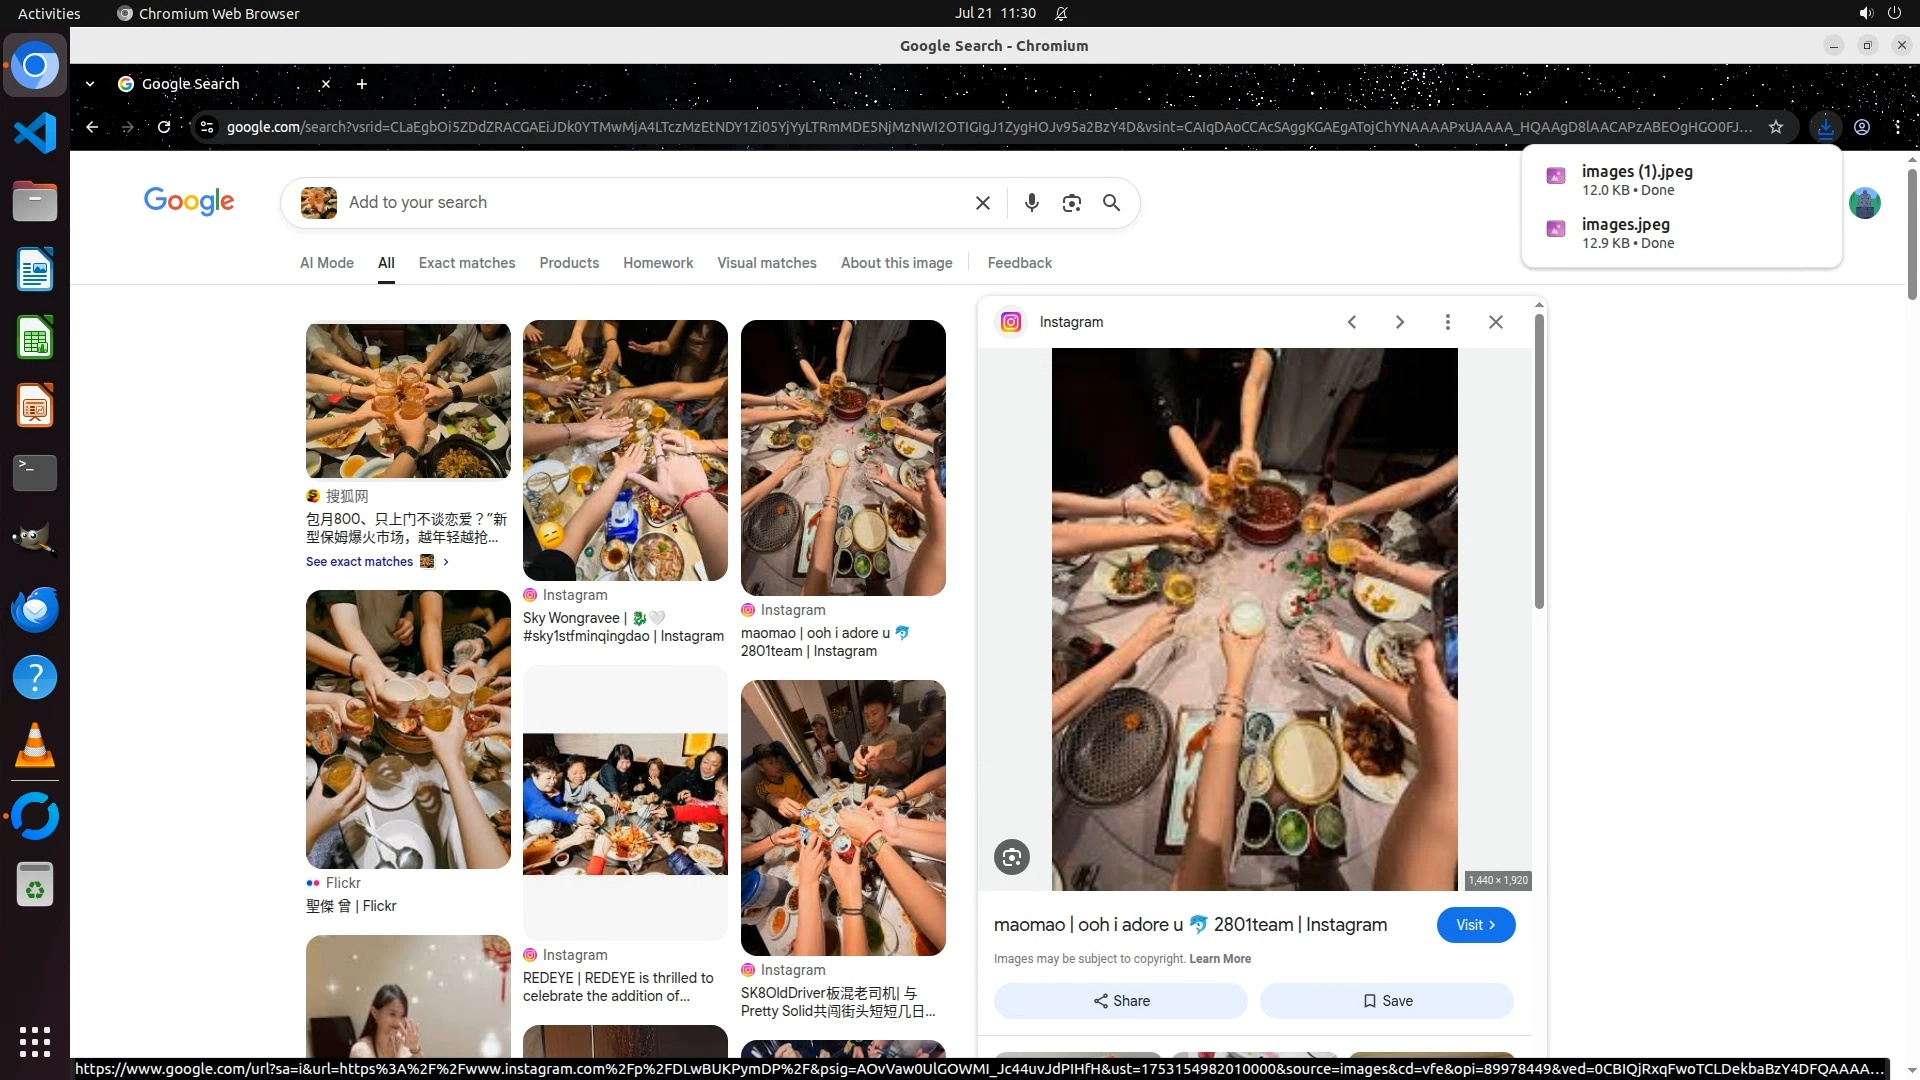
Task: Click the magnifier search icon
Action: pyautogui.click(x=1111, y=203)
